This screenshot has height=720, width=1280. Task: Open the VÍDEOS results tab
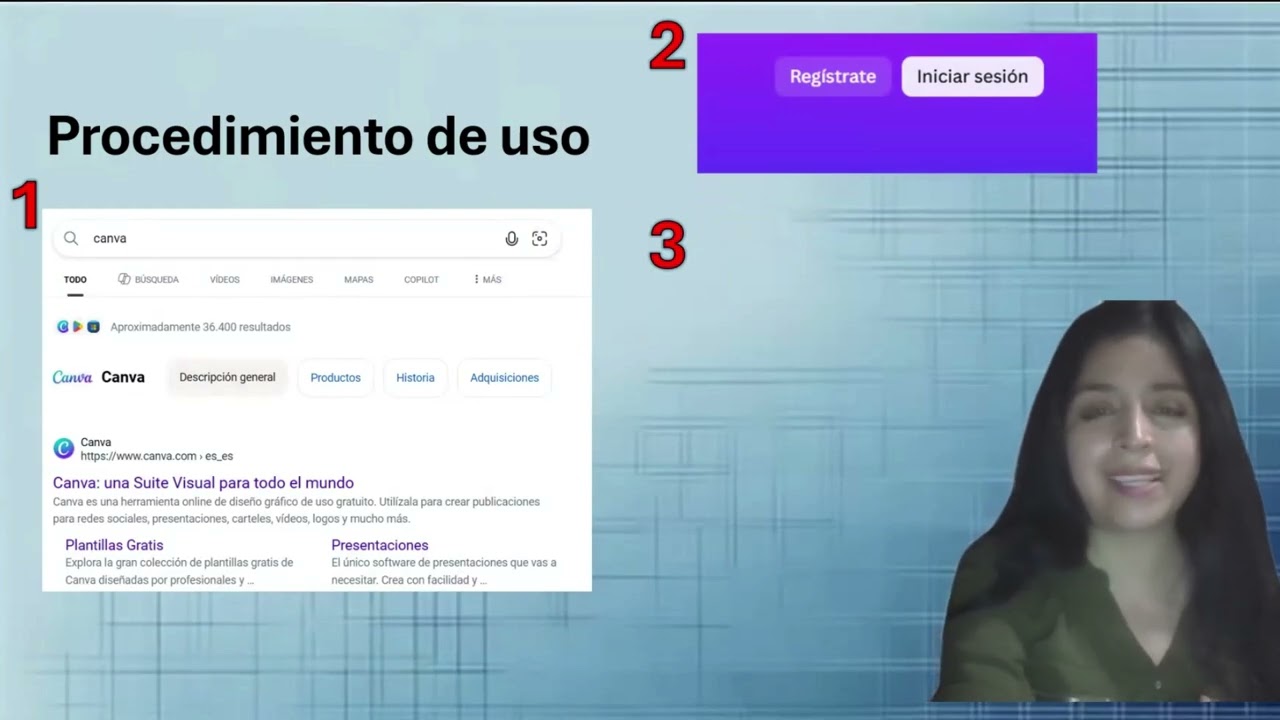[x=225, y=280]
